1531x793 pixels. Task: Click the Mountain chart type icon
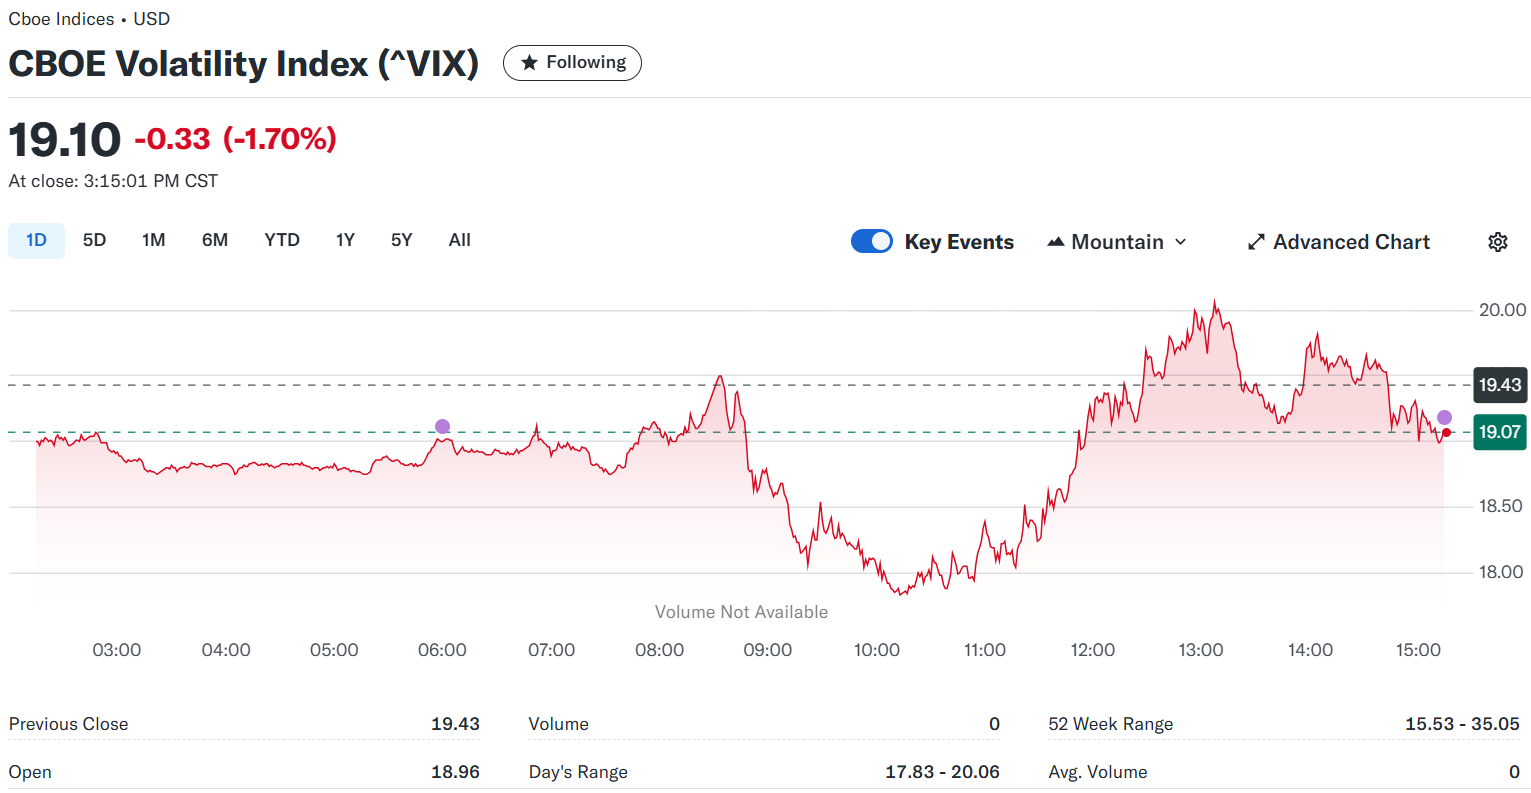coord(1055,242)
